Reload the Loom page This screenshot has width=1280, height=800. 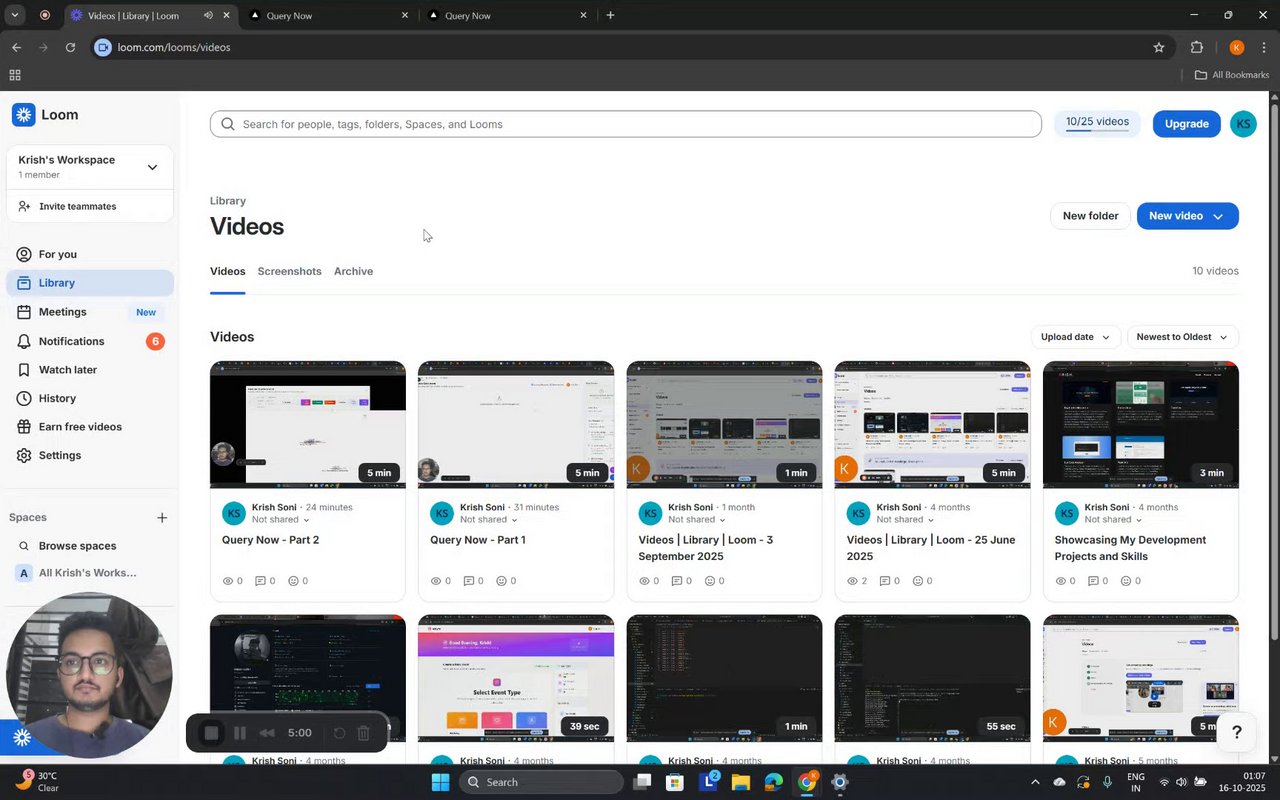pyautogui.click(x=70, y=47)
